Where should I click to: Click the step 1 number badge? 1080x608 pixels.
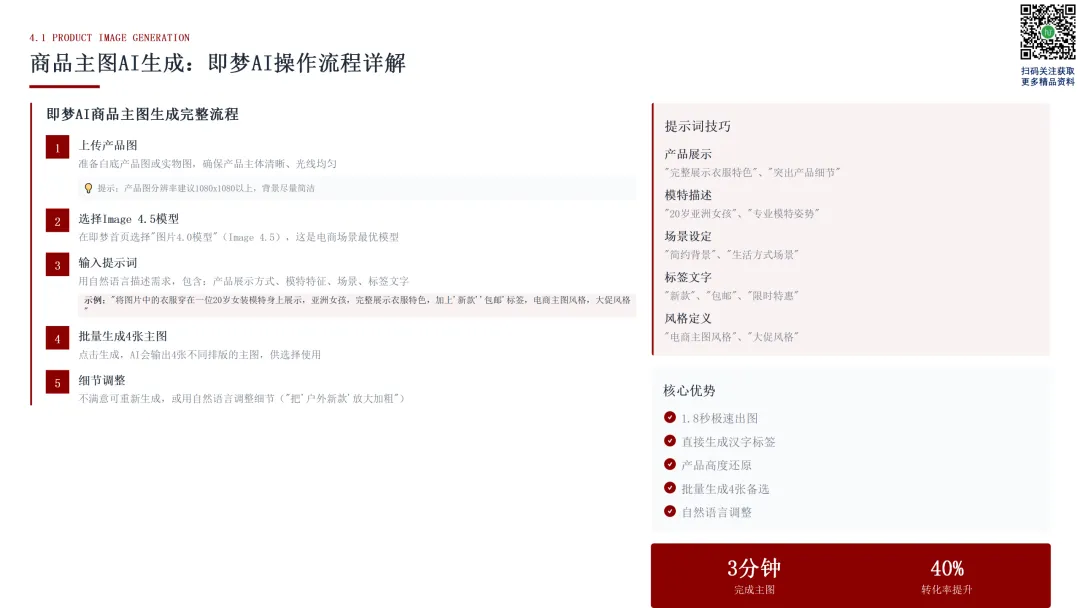pyautogui.click(x=57, y=147)
